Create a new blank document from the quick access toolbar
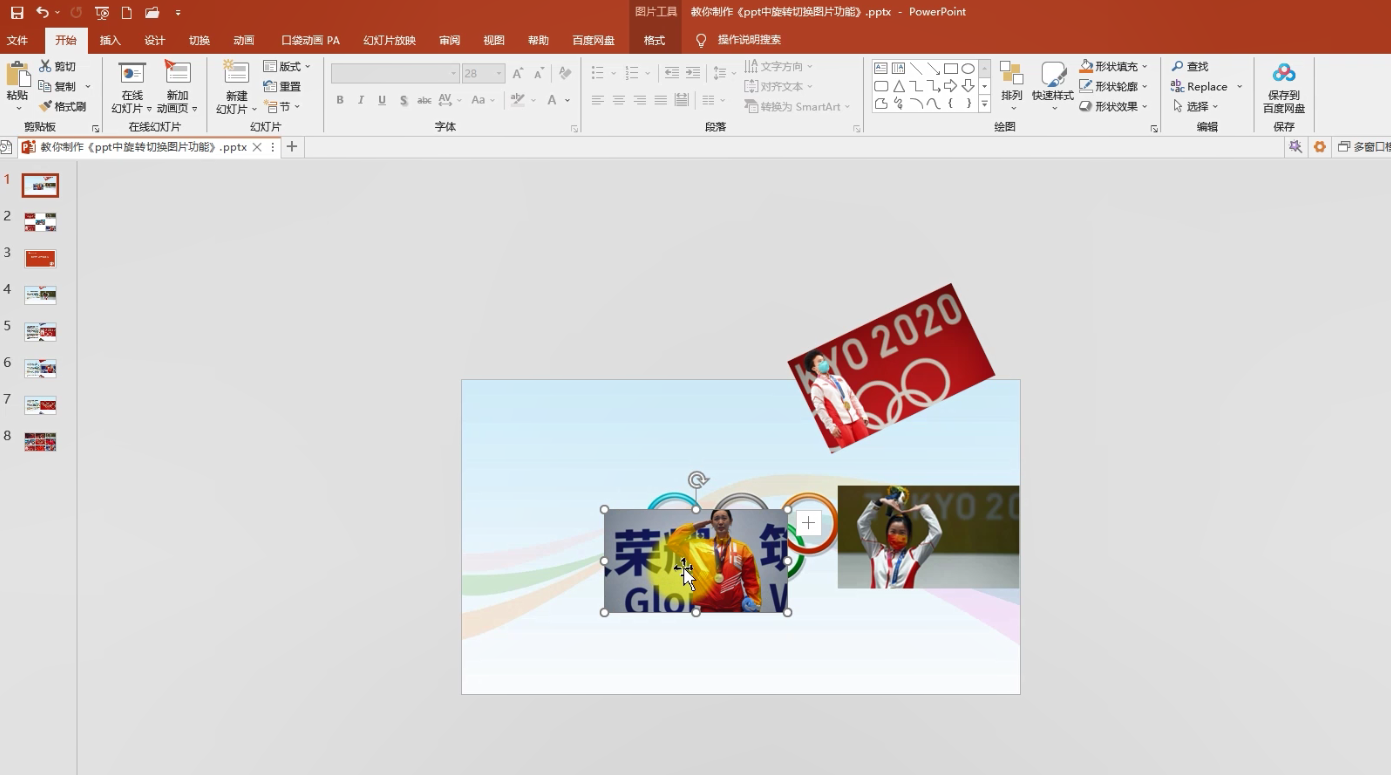Screen dimensions: 1391x775 click(x=126, y=12)
